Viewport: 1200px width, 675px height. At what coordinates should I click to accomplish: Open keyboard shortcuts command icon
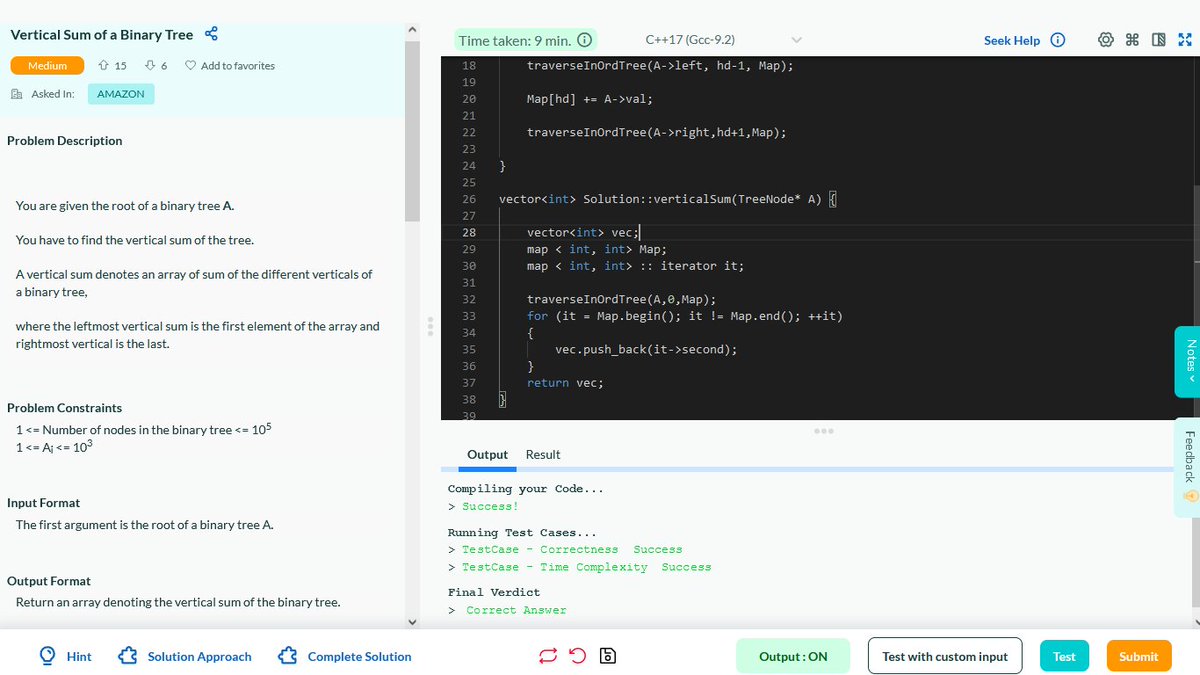click(x=1132, y=40)
